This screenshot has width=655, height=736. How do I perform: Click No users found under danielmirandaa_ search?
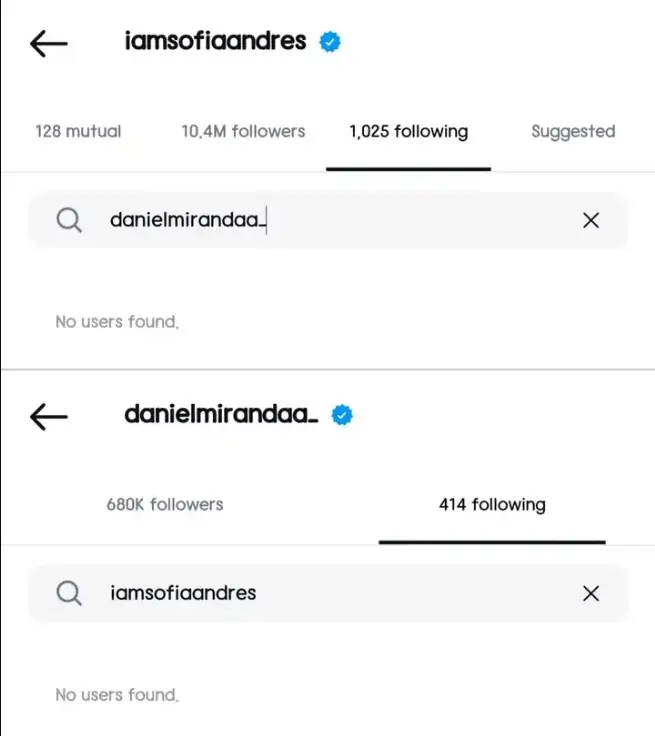[x=117, y=322]
